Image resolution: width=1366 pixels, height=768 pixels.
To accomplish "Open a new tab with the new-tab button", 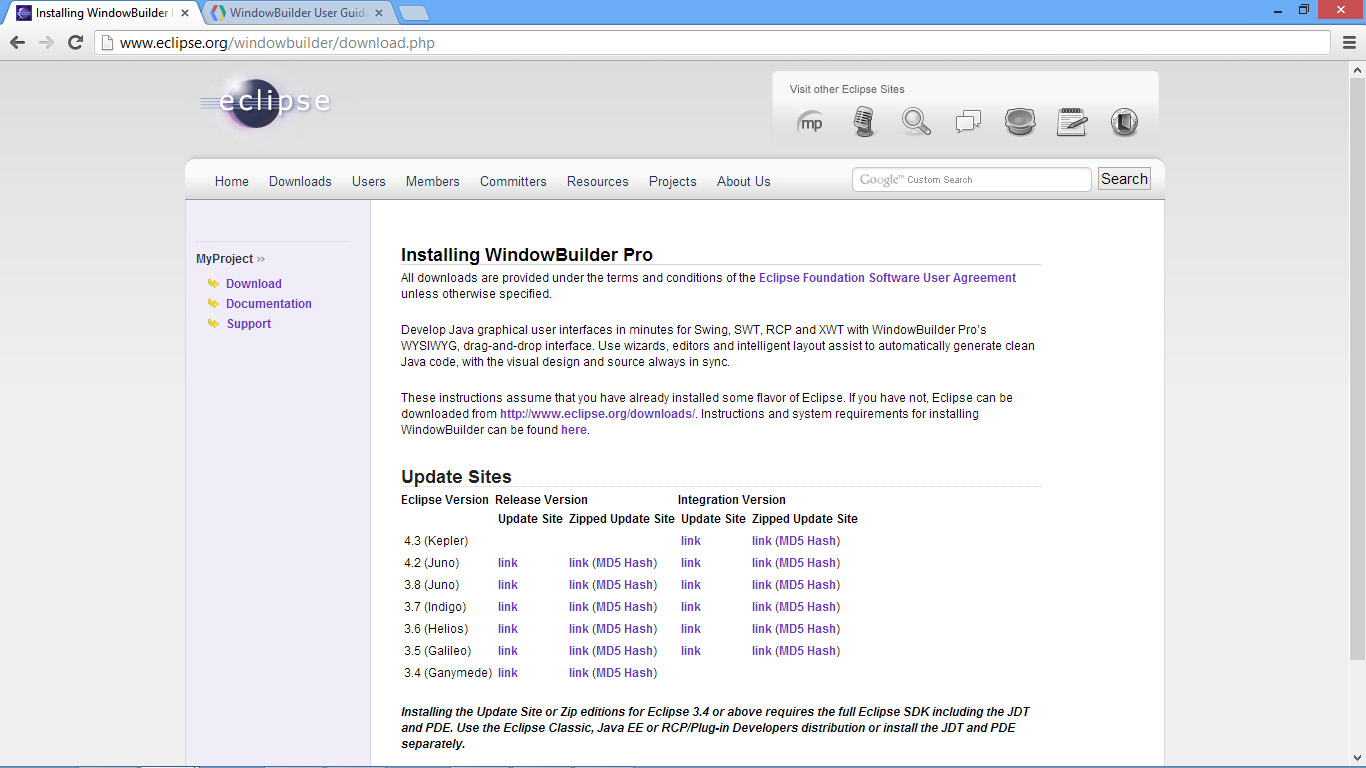I will 413,13.
